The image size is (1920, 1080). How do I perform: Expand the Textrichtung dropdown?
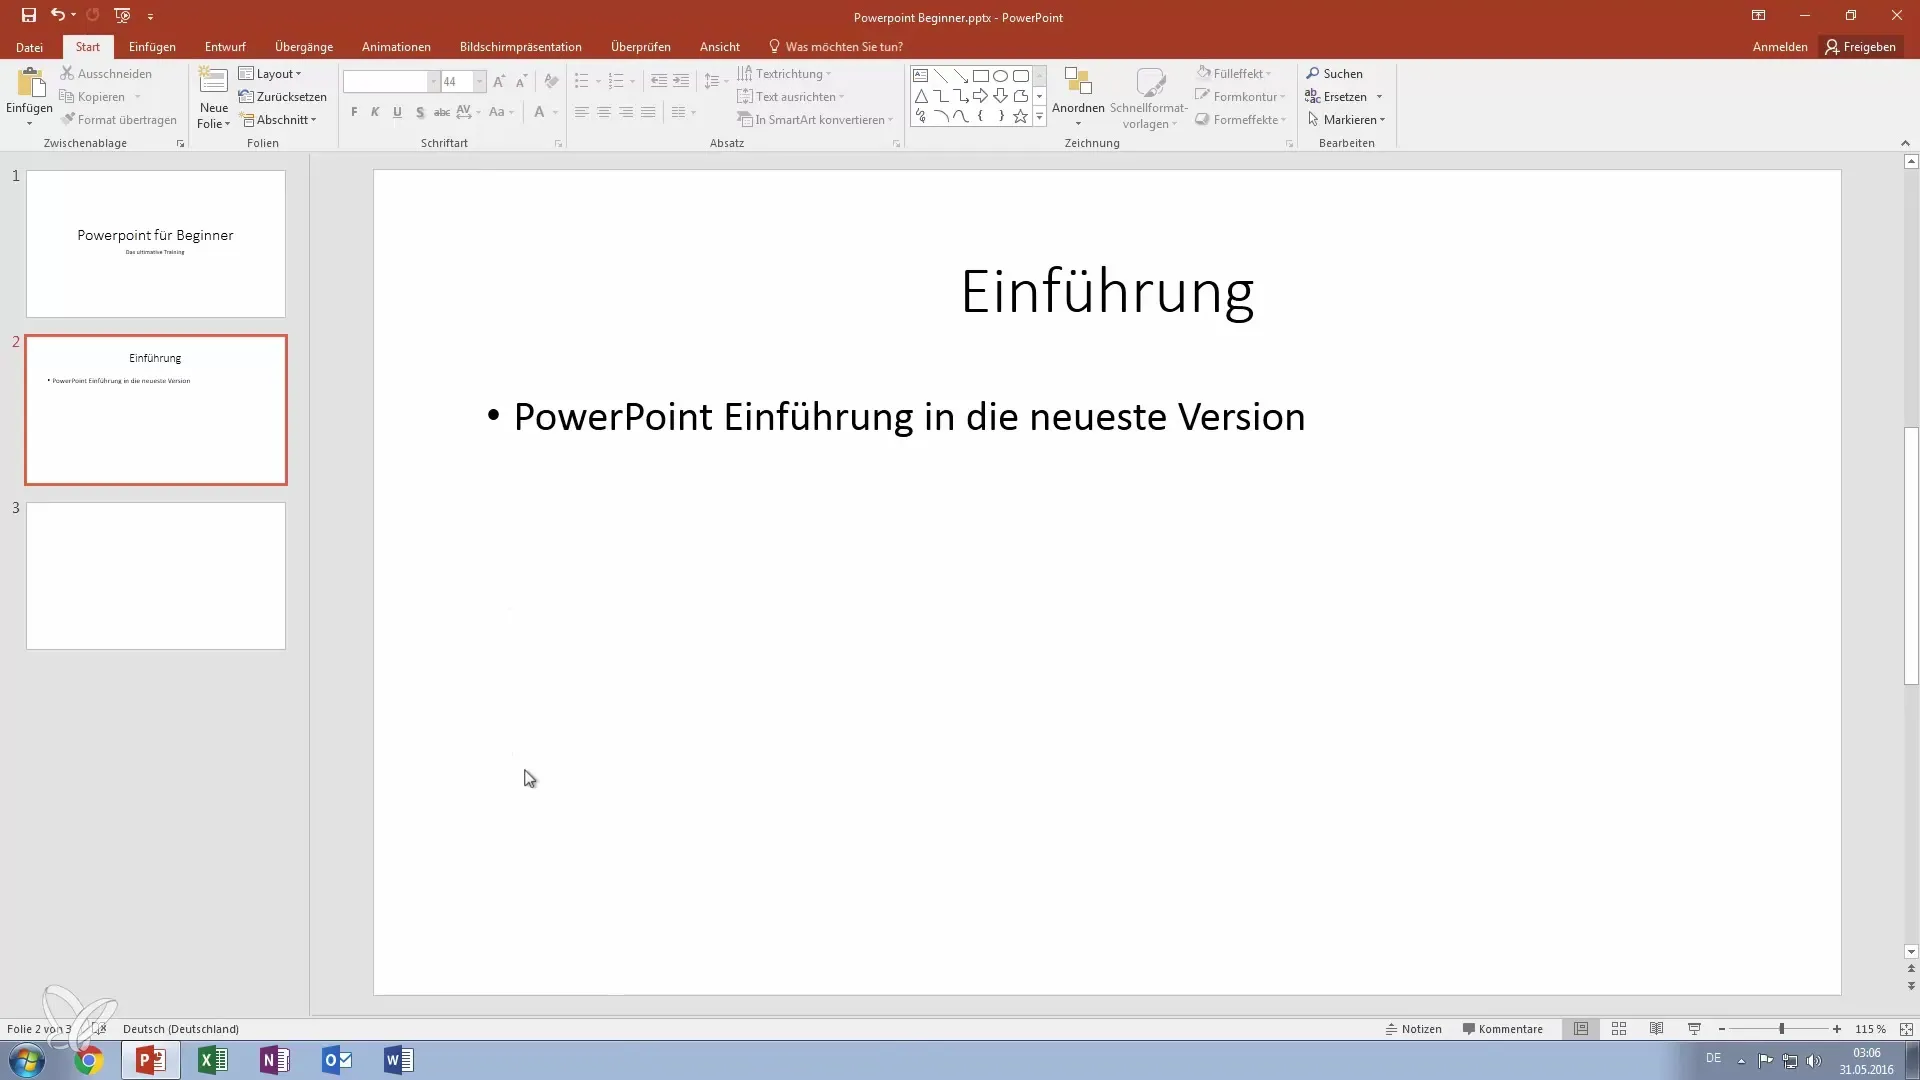tap(784, 74)
